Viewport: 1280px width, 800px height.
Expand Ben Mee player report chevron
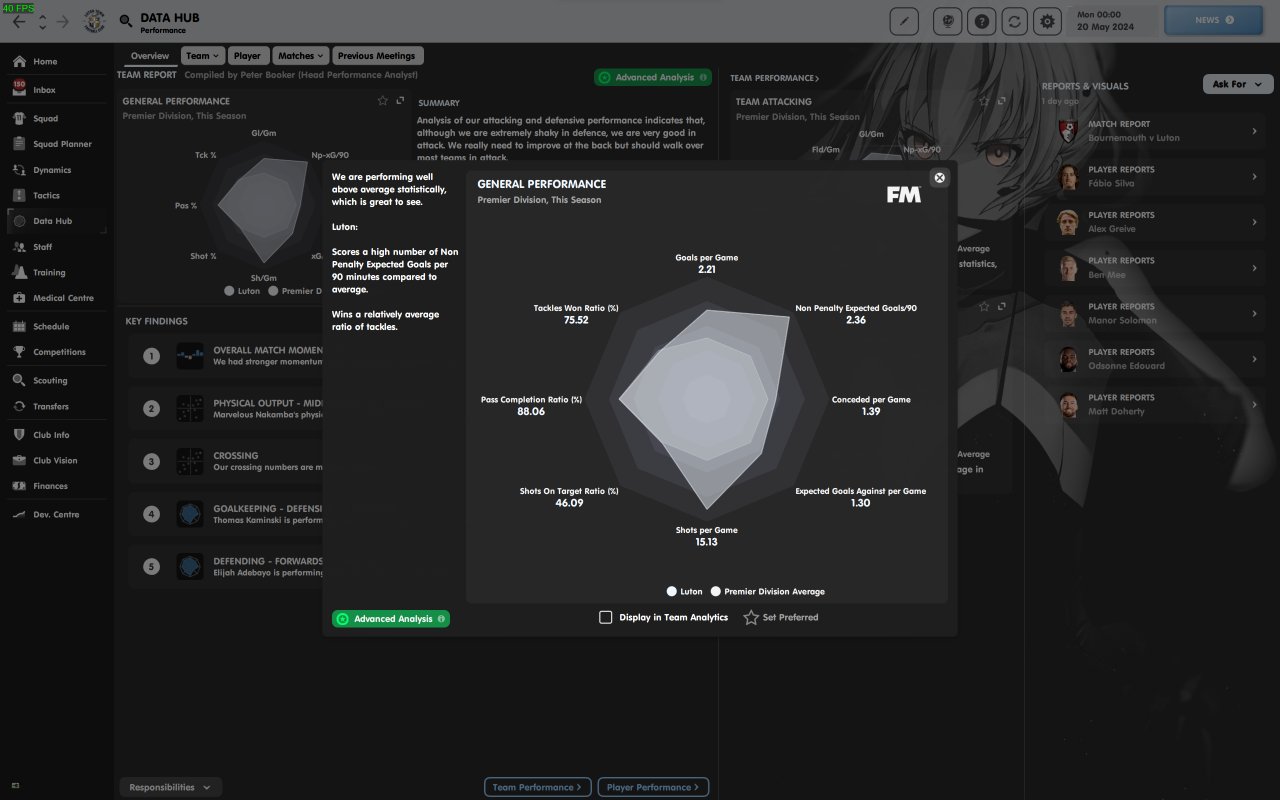[x=1254, y=268]
